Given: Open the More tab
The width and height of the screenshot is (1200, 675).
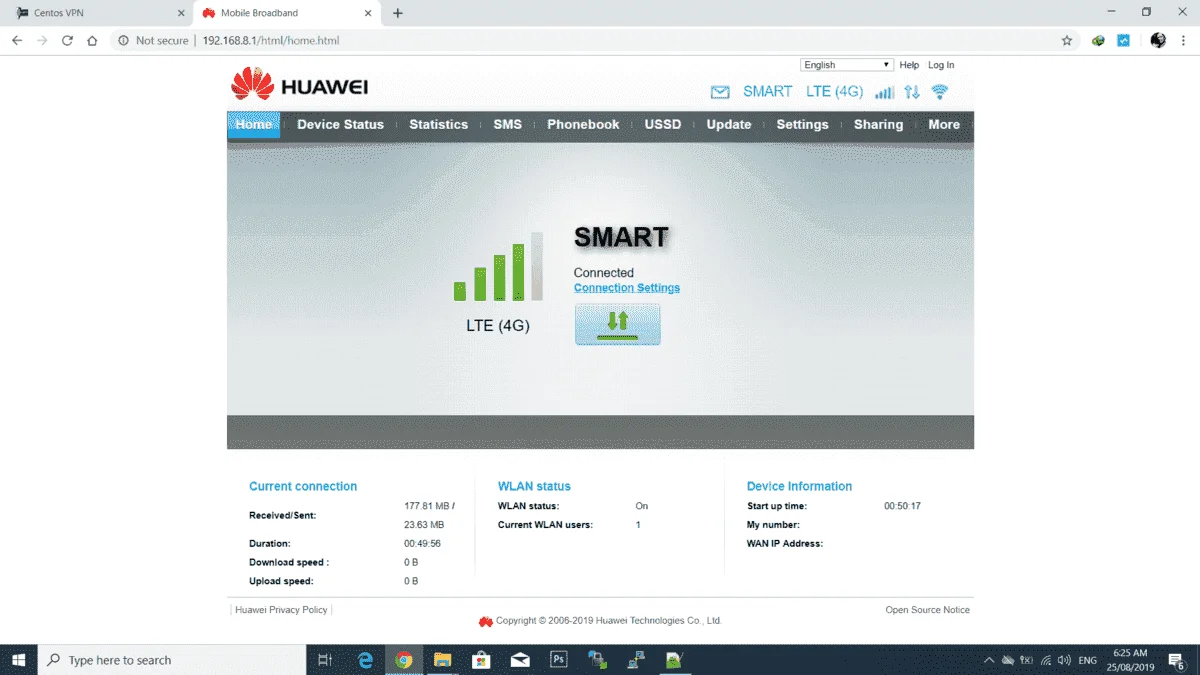Looking at the screenshot, I should (944, 125).
